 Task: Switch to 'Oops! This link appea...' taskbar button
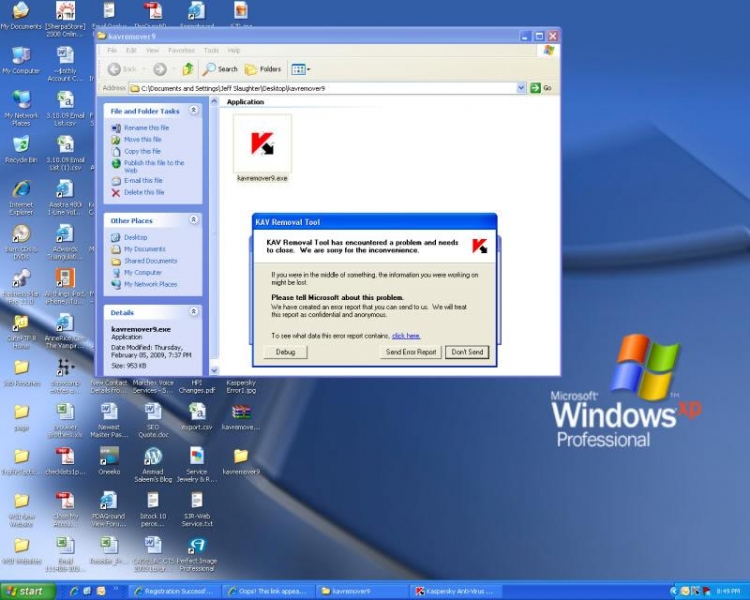tap(269, 591)
